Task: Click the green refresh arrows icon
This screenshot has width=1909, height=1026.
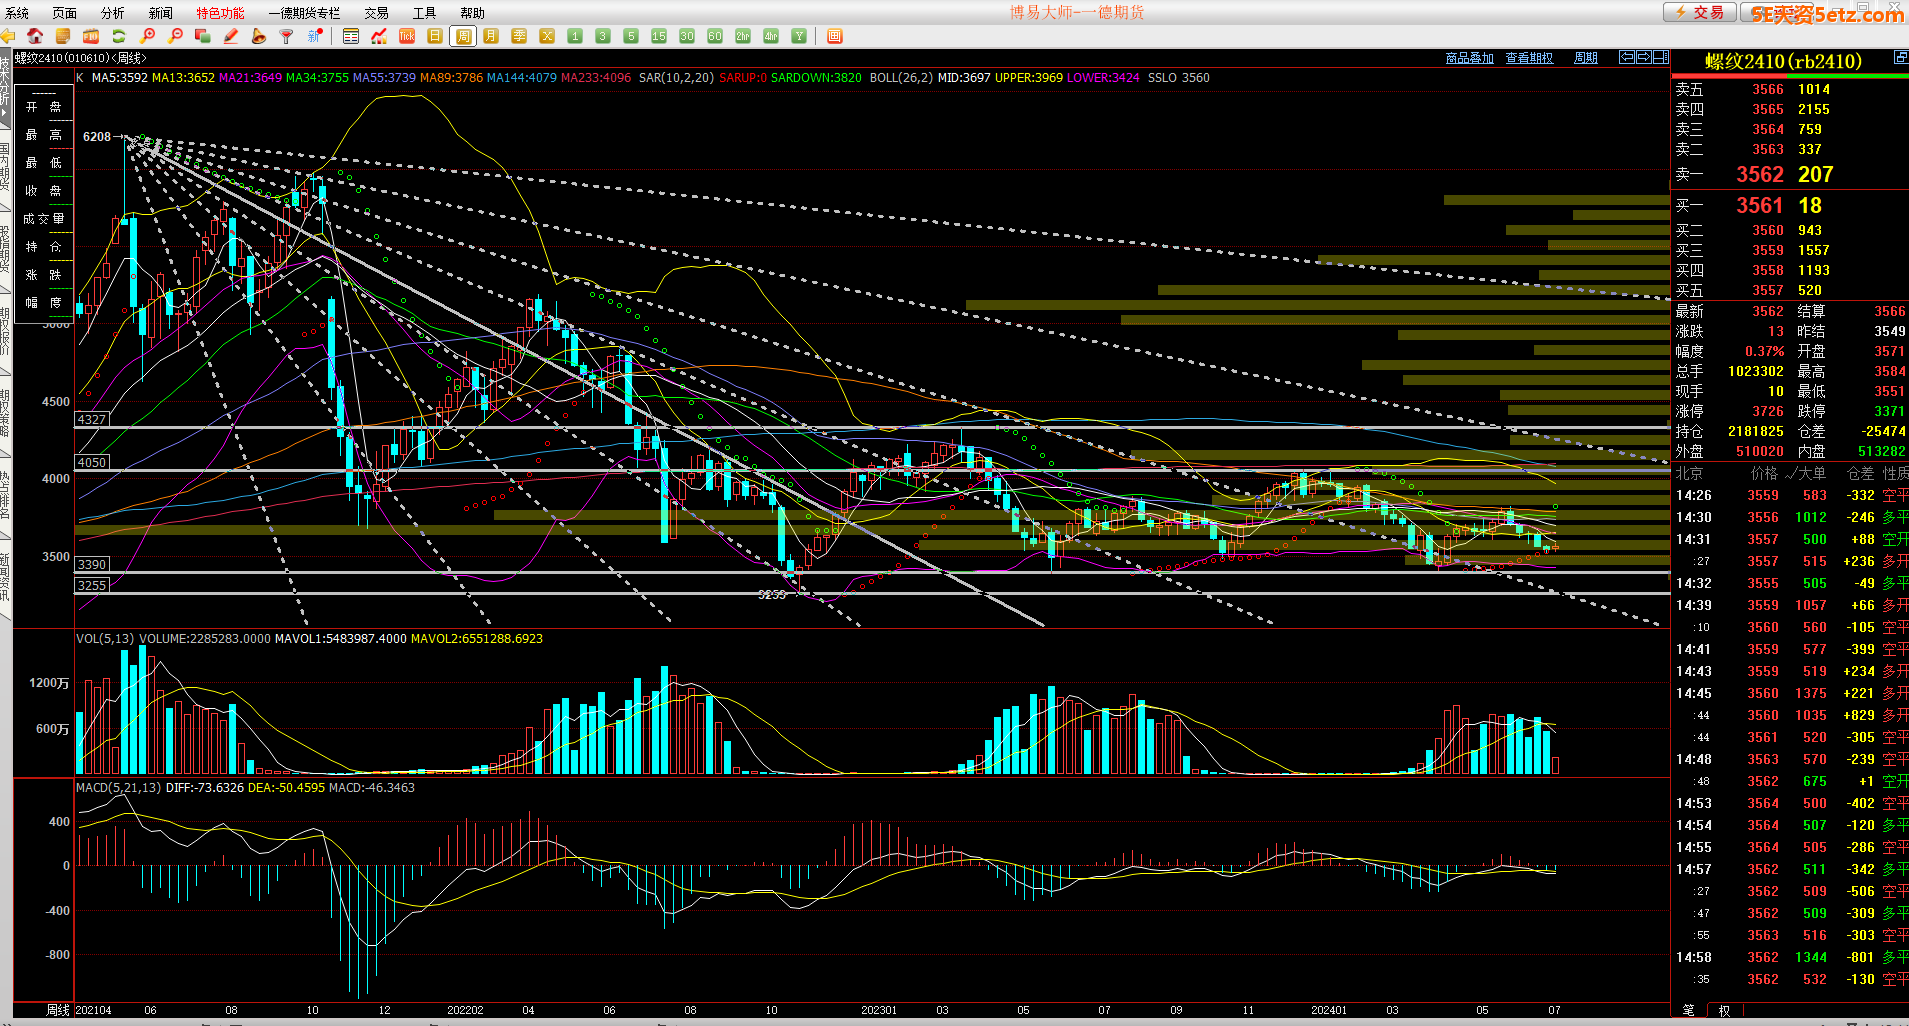Action: (119, 36)
